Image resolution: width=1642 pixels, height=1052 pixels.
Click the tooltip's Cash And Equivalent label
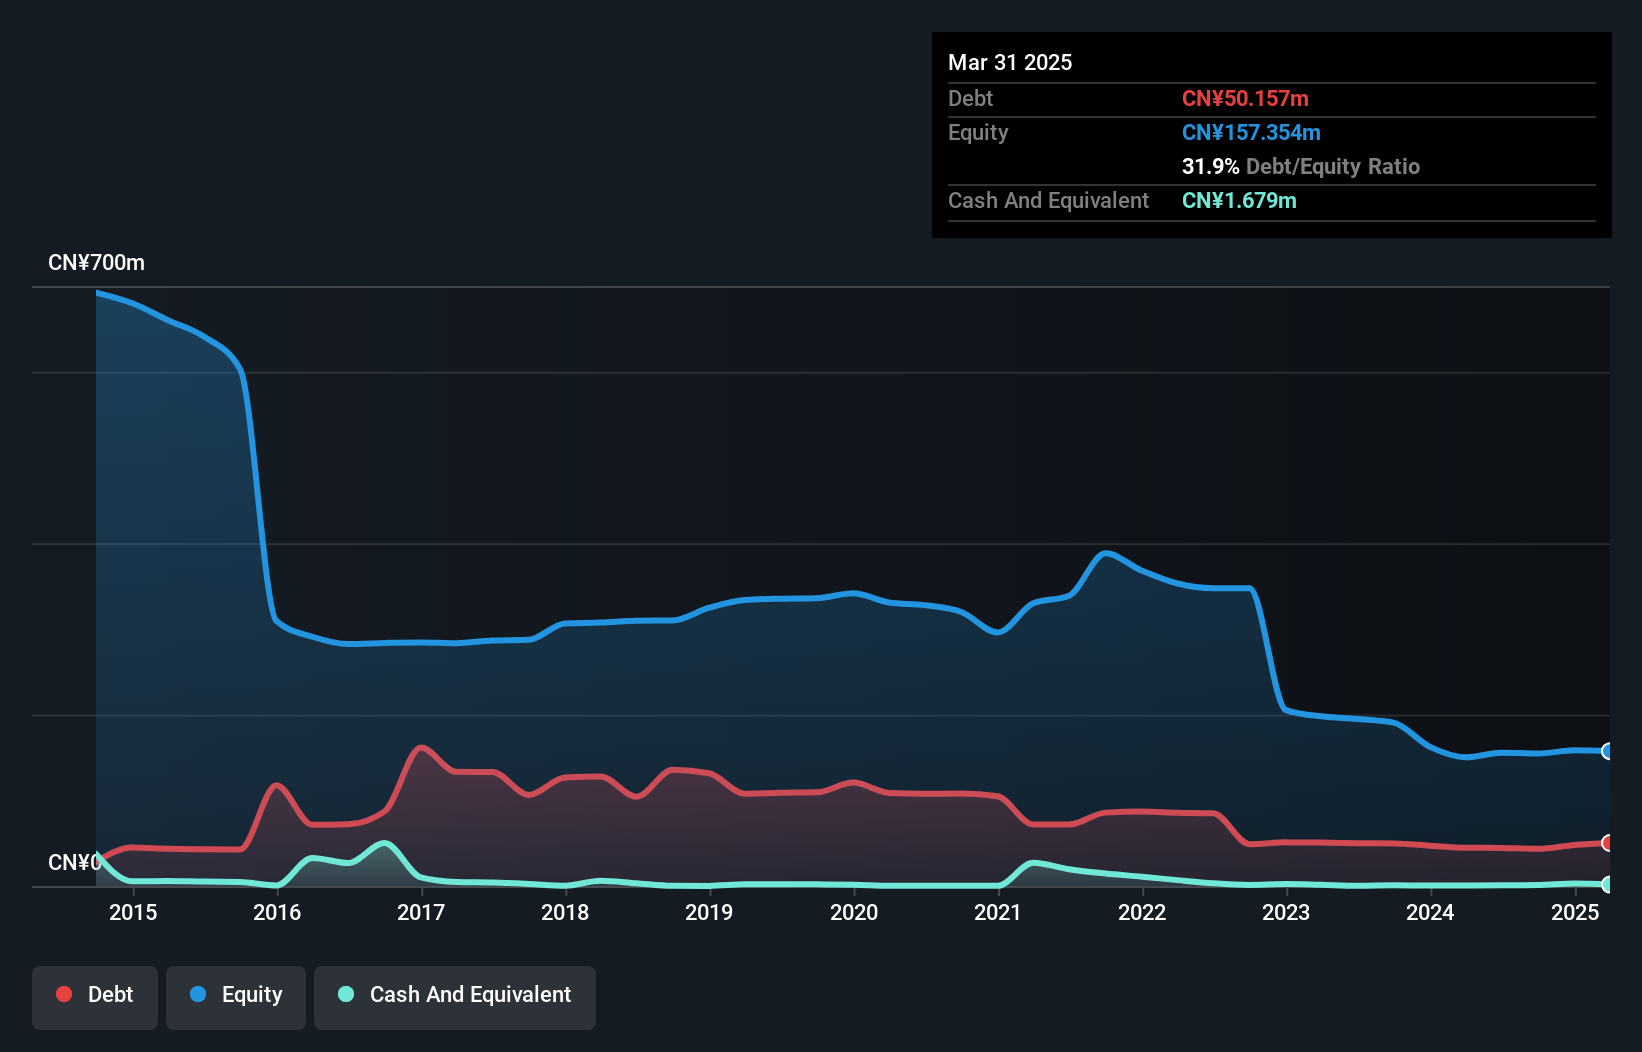1048,200
